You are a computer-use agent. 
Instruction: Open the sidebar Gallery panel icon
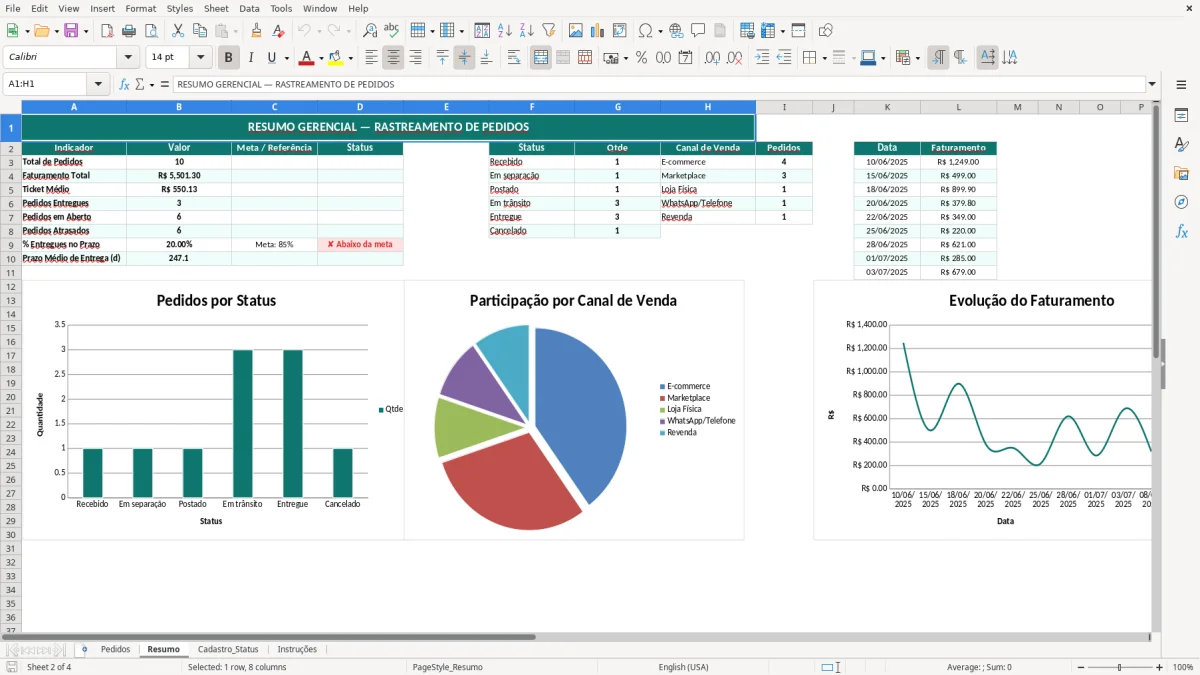tap(1181, 173)
